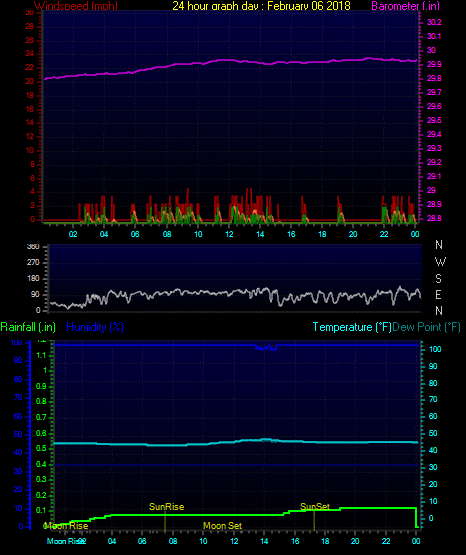Click the Humidity (%) legend label
Viewport: 466px width, 555px height.
95,327
